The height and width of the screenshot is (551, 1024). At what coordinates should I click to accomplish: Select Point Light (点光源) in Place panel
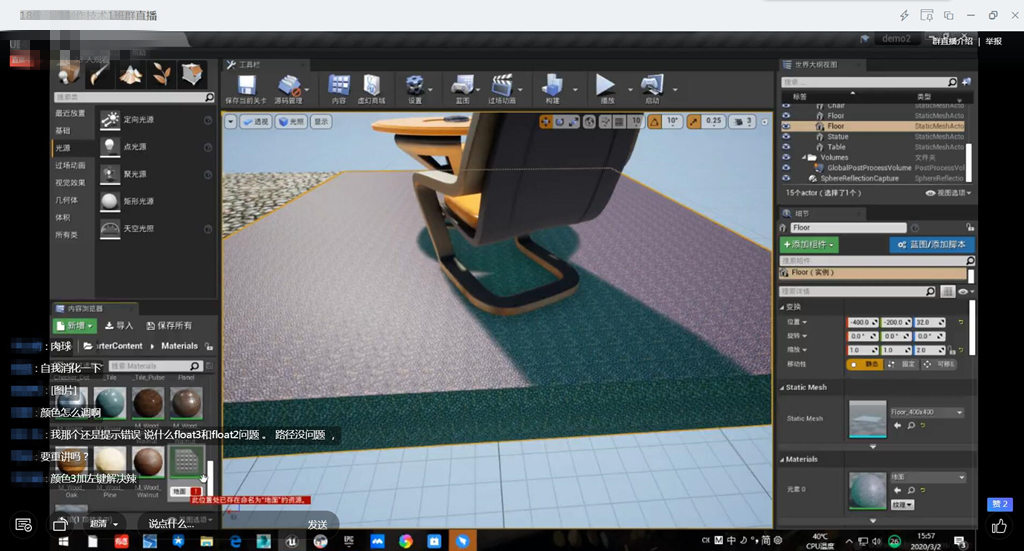pyautogui.click(x=157, y=147)
